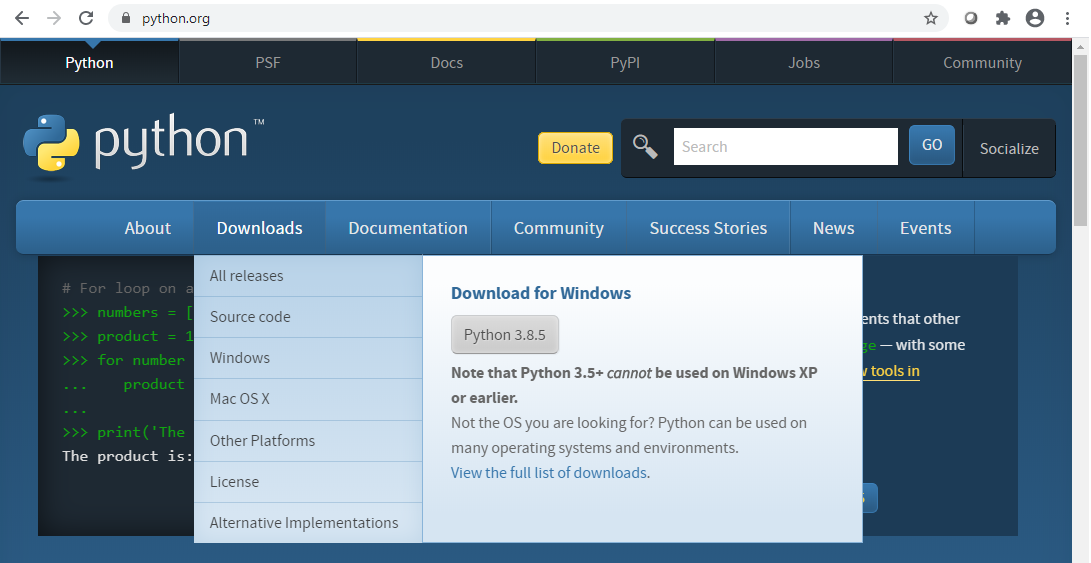Viewport: 1091px width, 563px height.
Task: Open the extensions puzzle icon
Action: [x=1002, y=18]
